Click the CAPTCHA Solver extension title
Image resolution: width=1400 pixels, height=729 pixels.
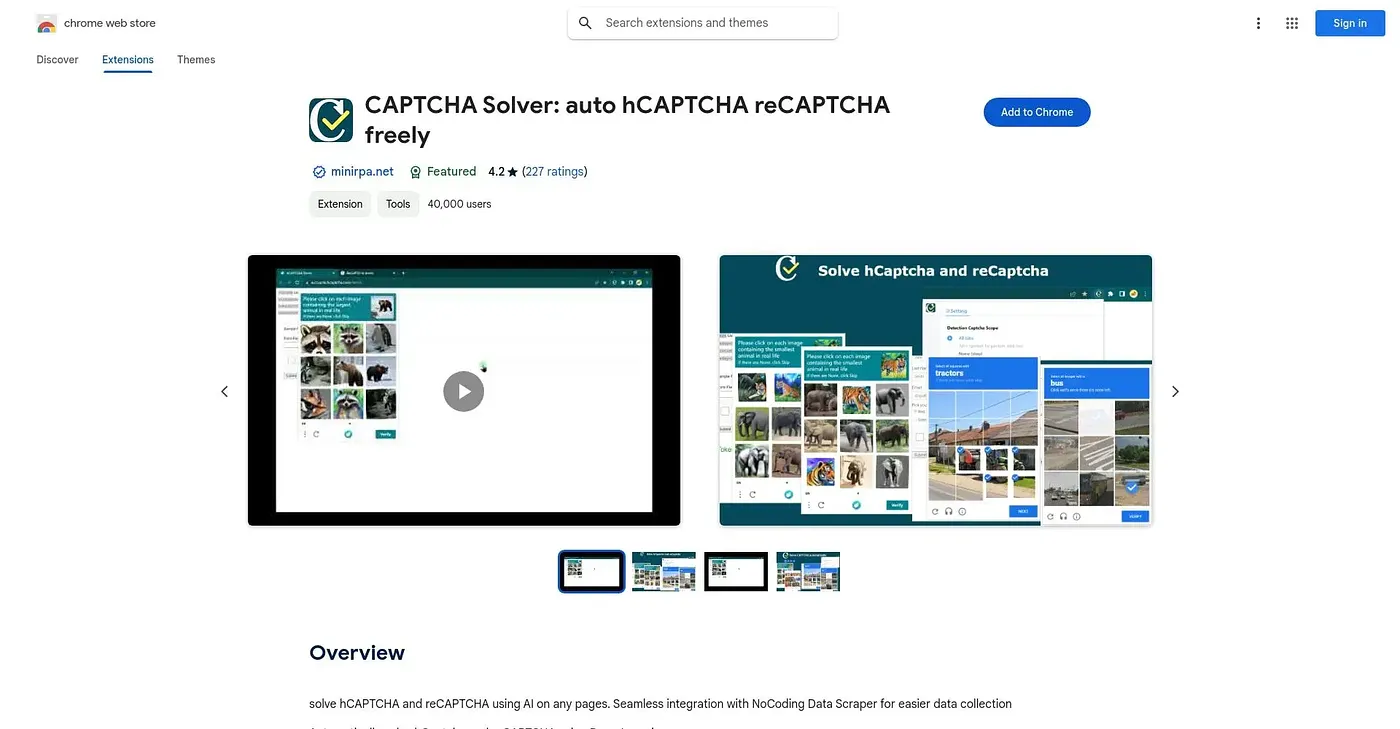point(627,120)
